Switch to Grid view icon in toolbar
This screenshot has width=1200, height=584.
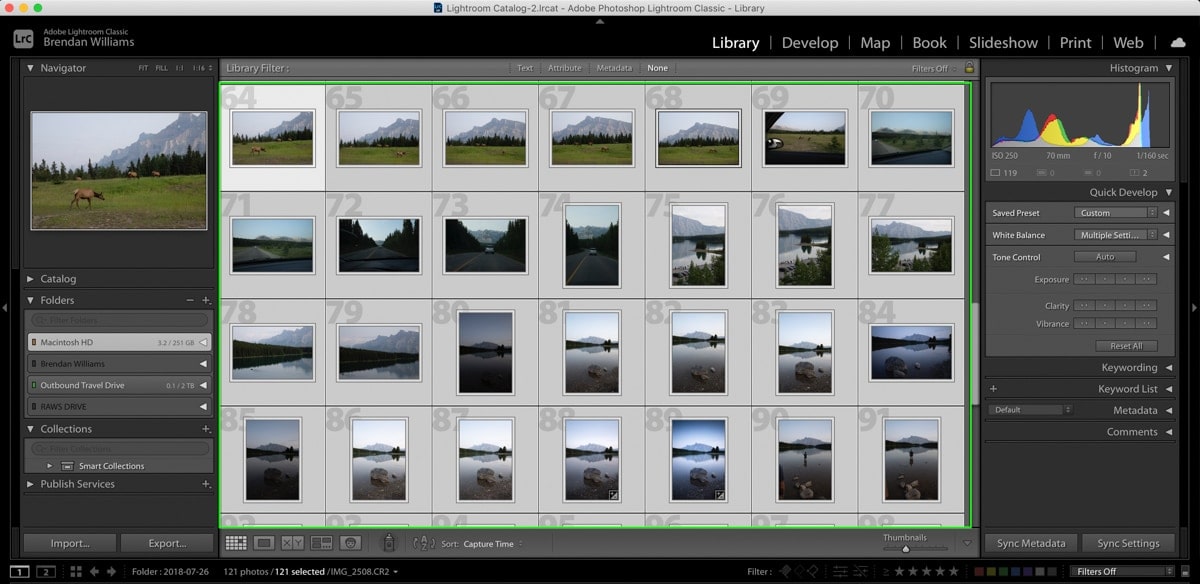(x=236, y=543)
